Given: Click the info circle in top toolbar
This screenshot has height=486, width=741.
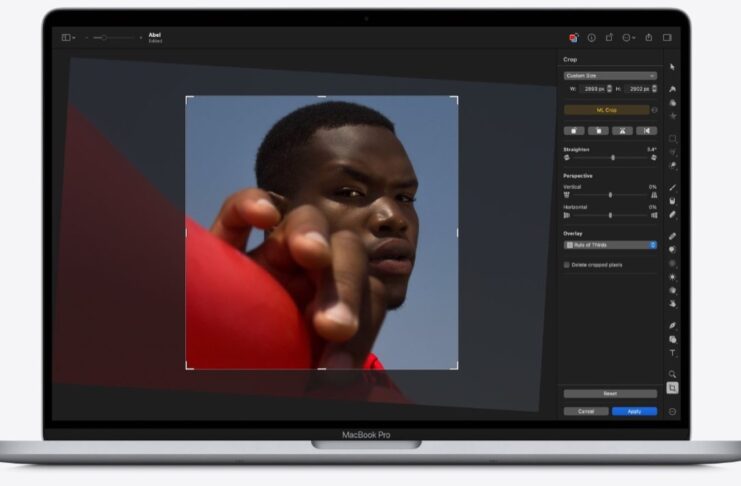Looking at the screenshot, I should pyautogui.click(x=592, y=38).
